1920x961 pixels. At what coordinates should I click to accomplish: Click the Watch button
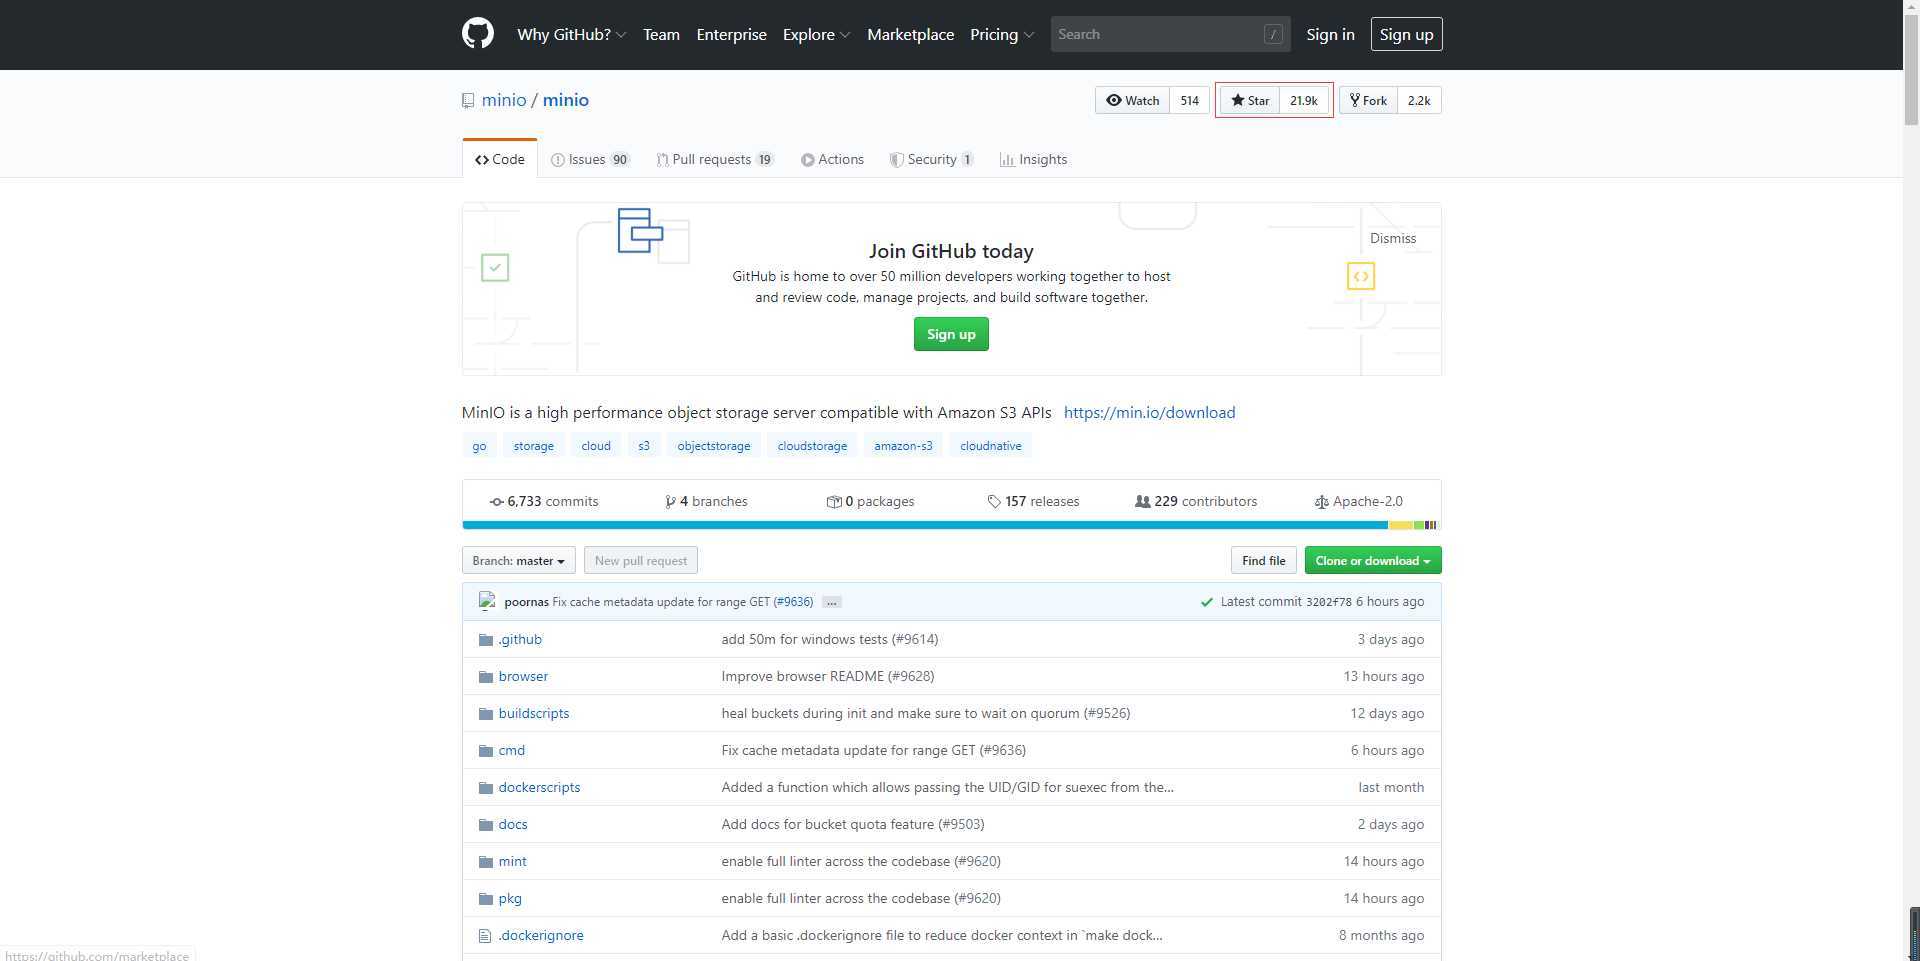[1132, 100]
